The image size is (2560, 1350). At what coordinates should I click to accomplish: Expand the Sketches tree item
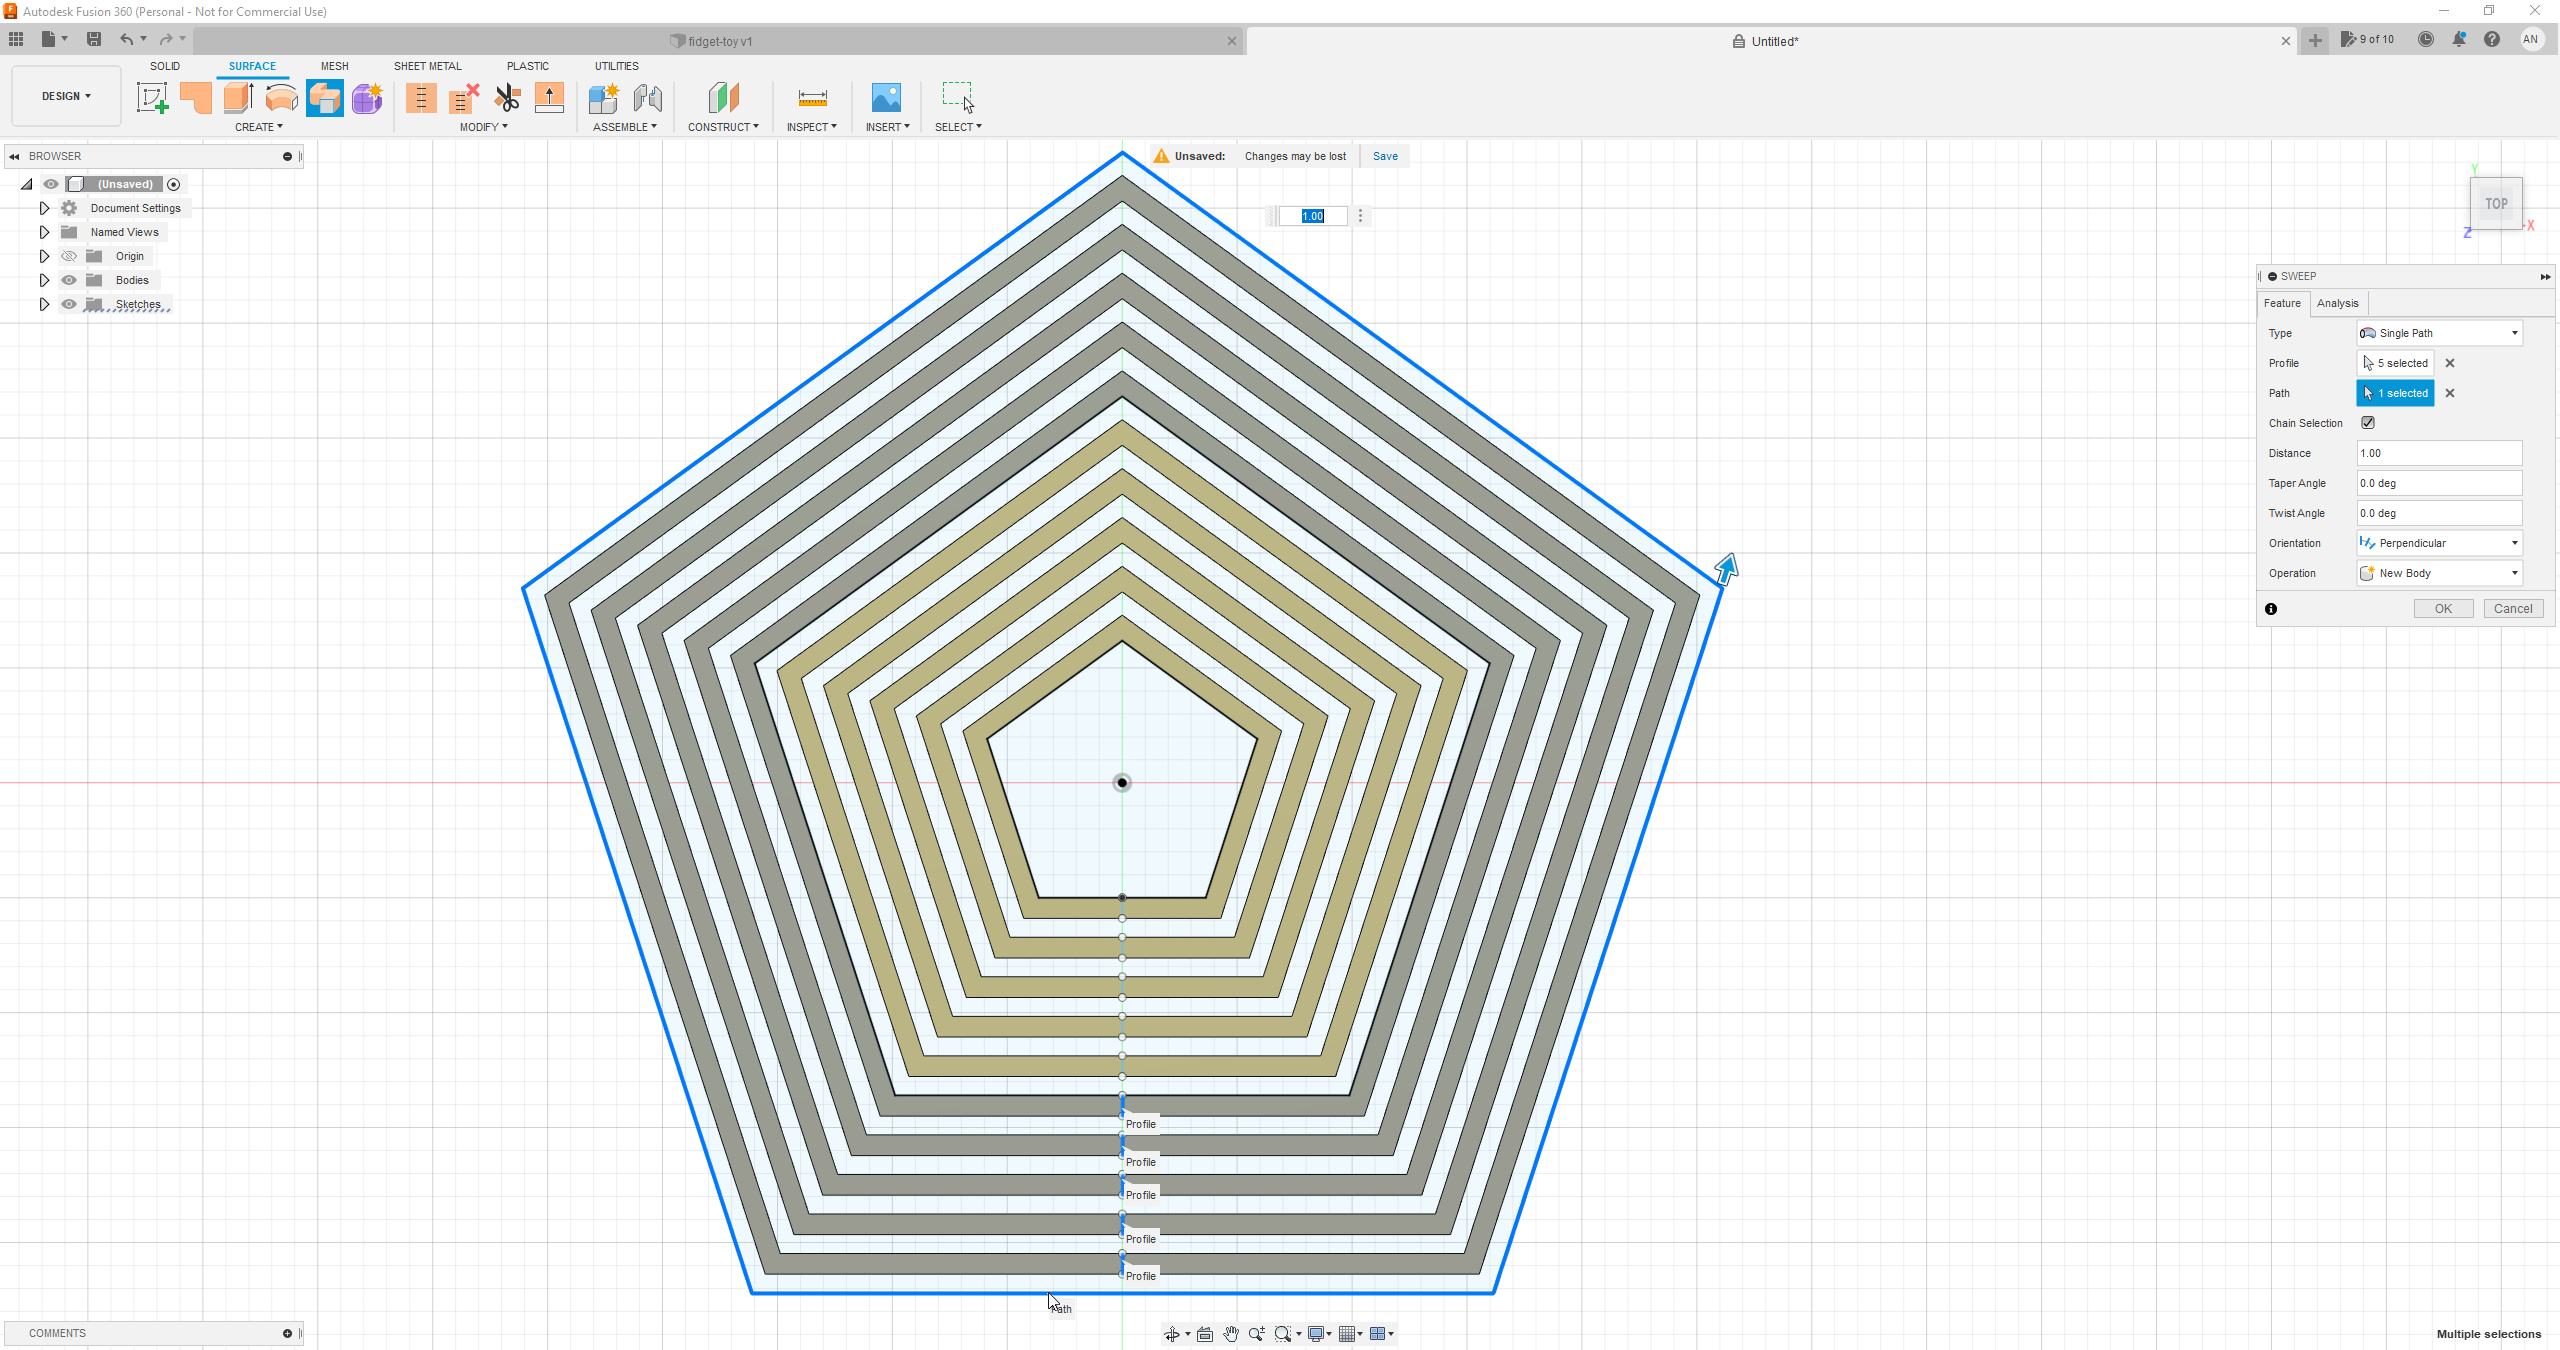click(x=42, y=305)
